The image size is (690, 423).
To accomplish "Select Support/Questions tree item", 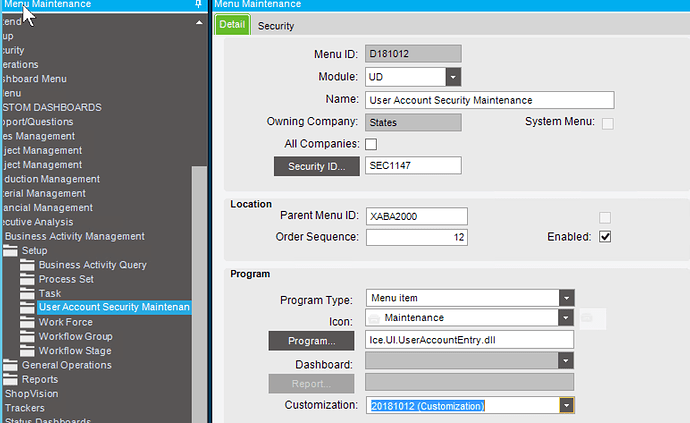I will pyautogui.click(x=37, y=121).
